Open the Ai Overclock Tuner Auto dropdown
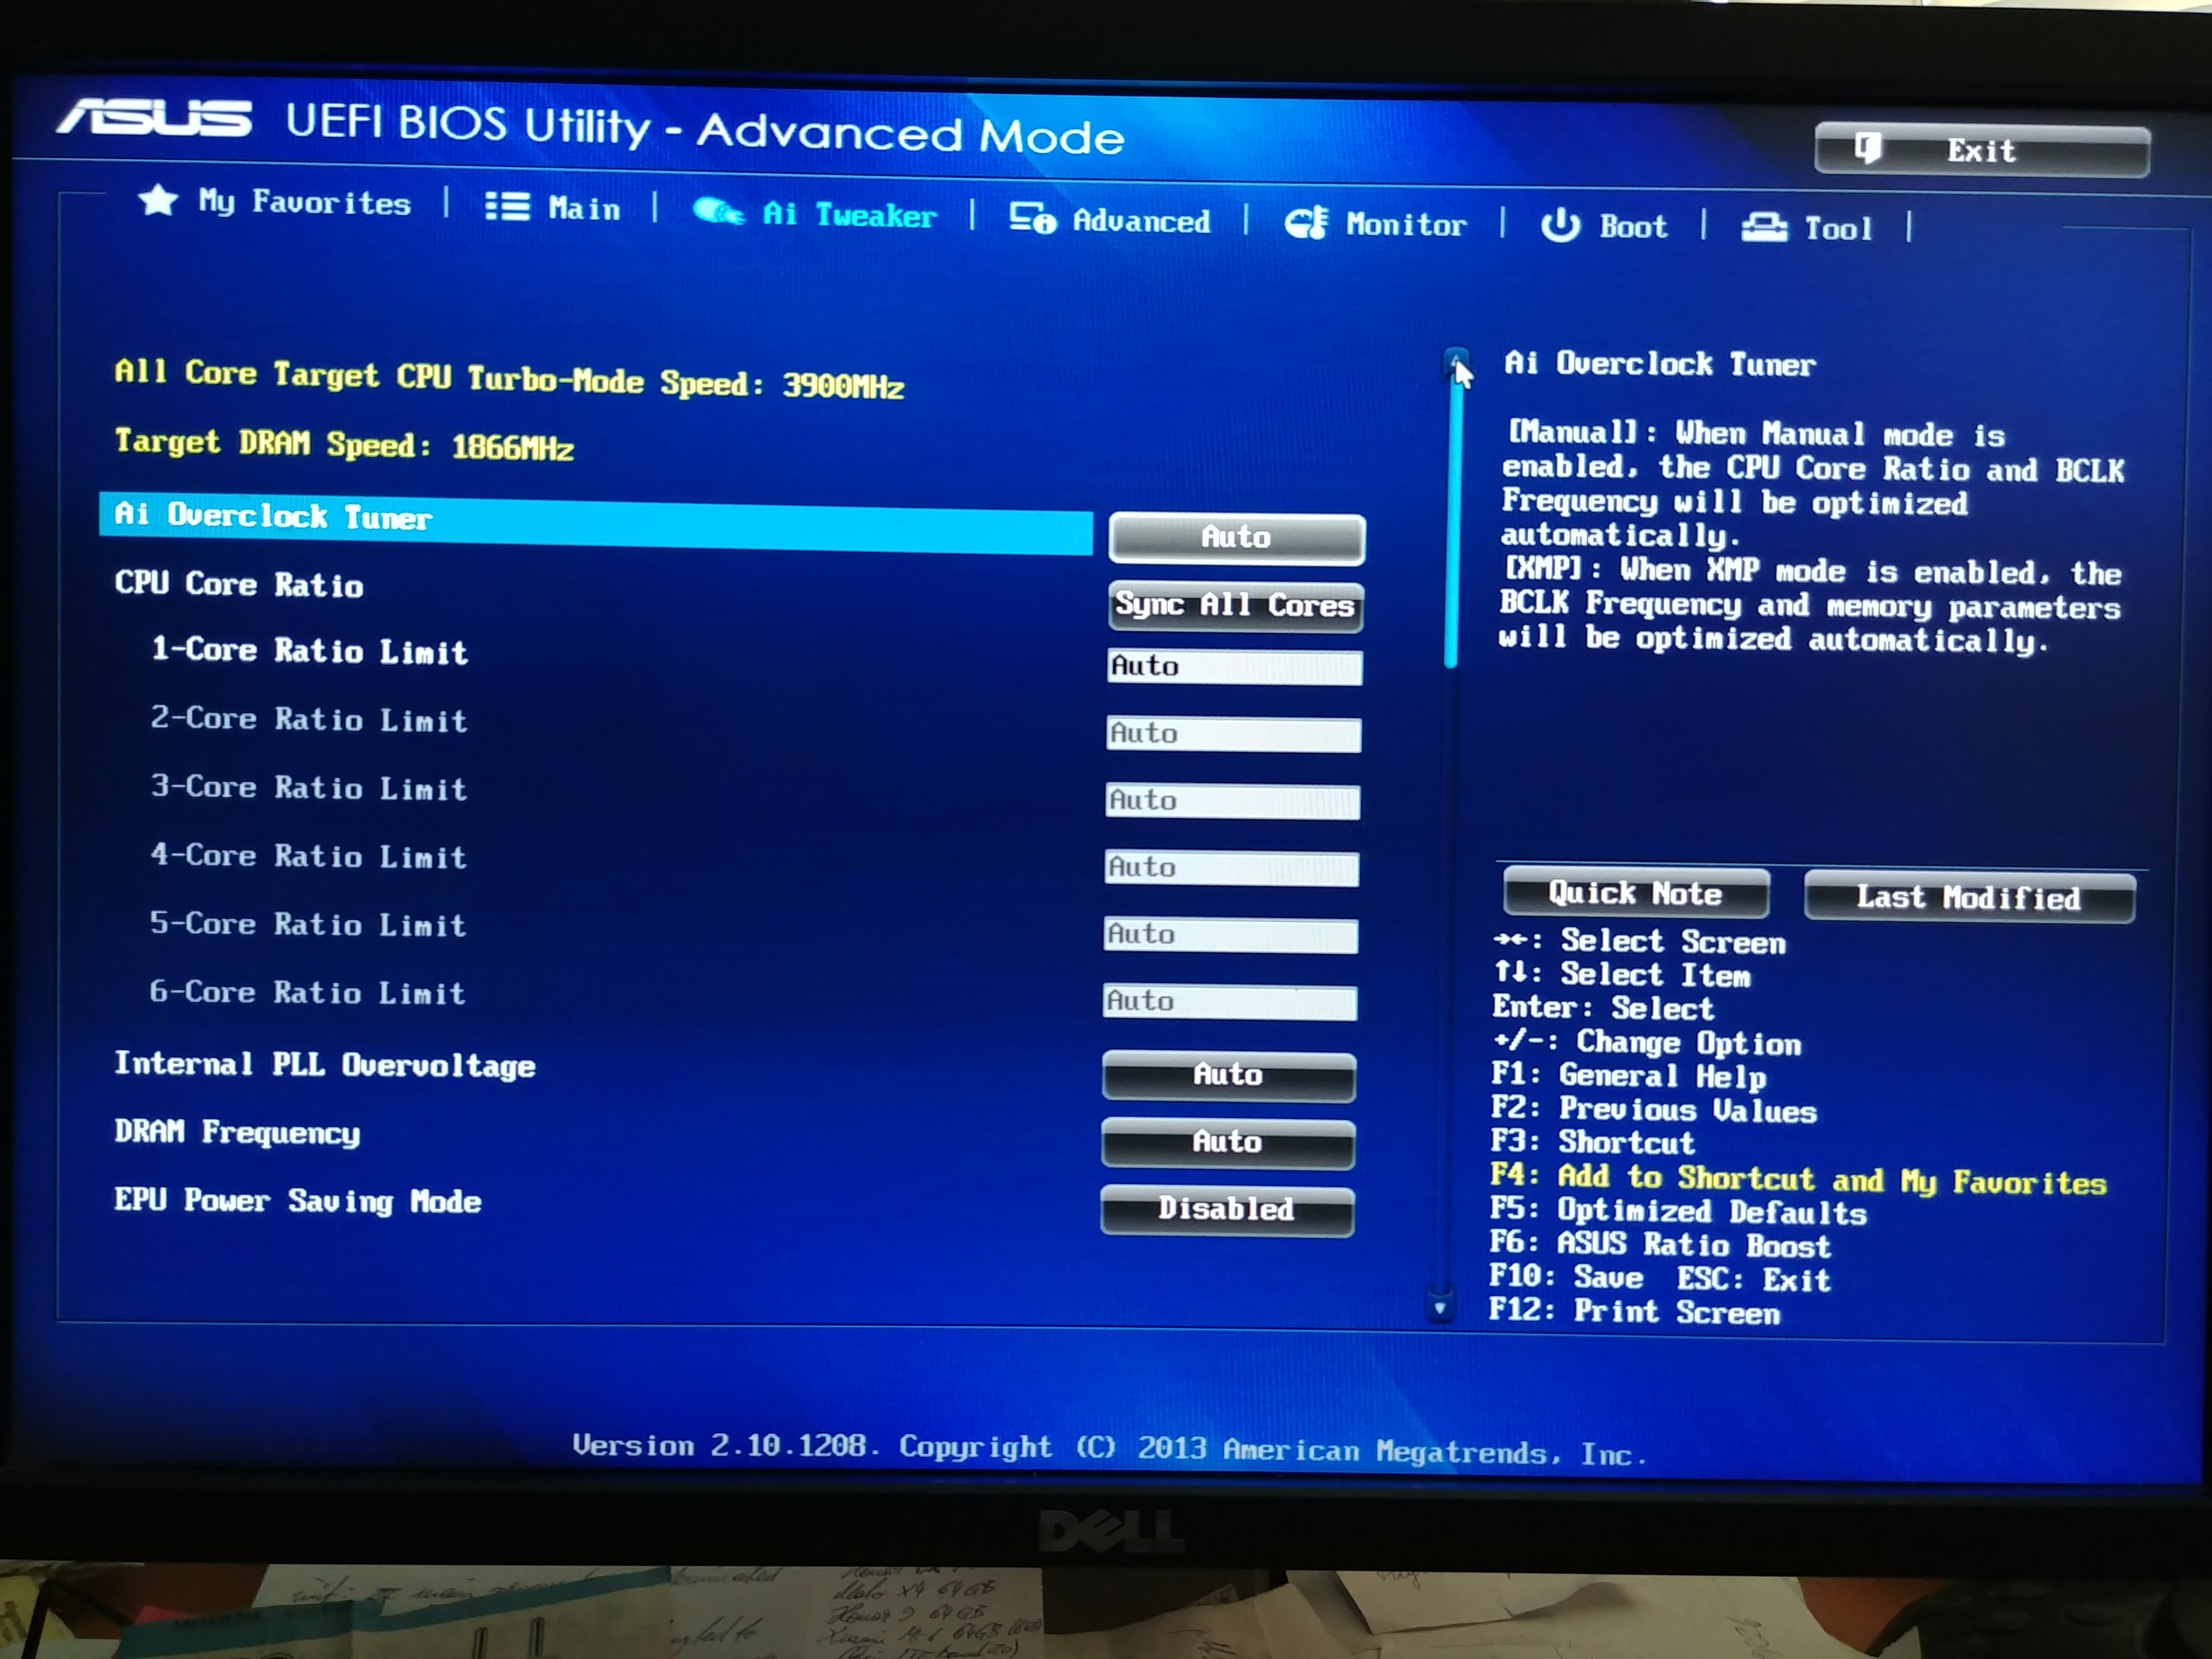 1236,538
